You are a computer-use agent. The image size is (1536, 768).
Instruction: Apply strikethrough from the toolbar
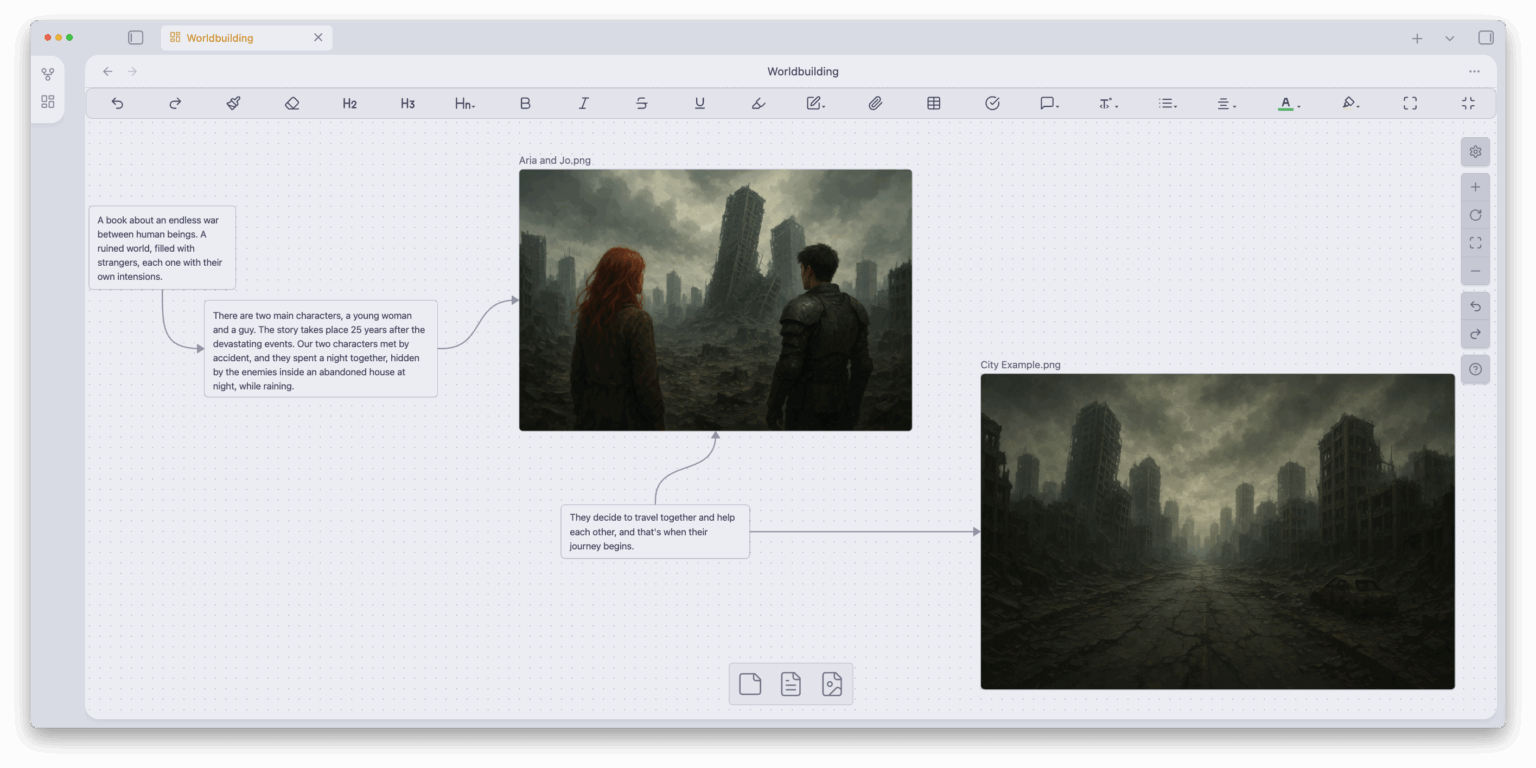(x=641, y=102)
